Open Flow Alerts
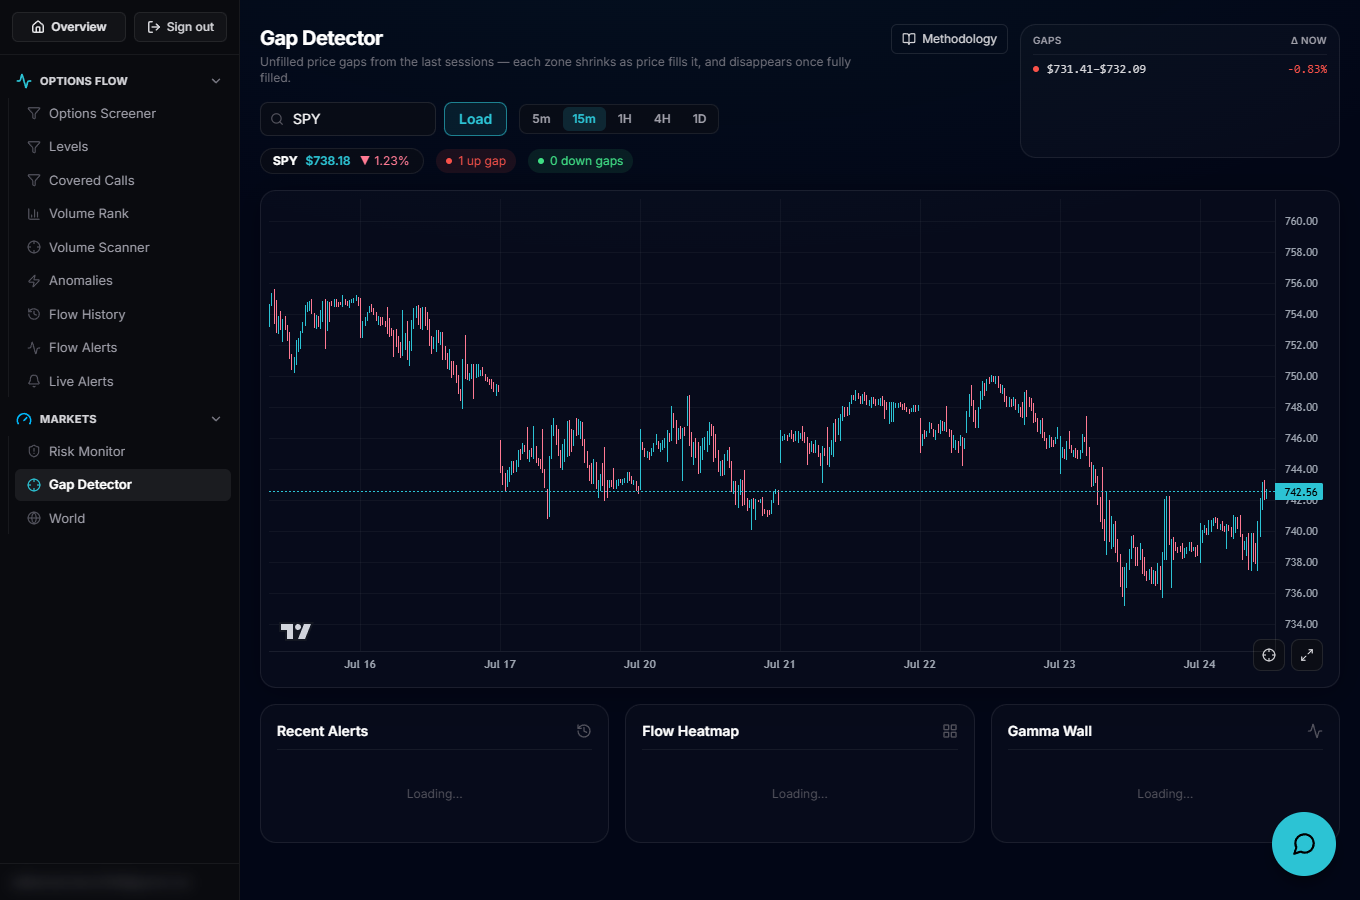The width and height of the screenshot is (1360, 900). coord(123,348)
